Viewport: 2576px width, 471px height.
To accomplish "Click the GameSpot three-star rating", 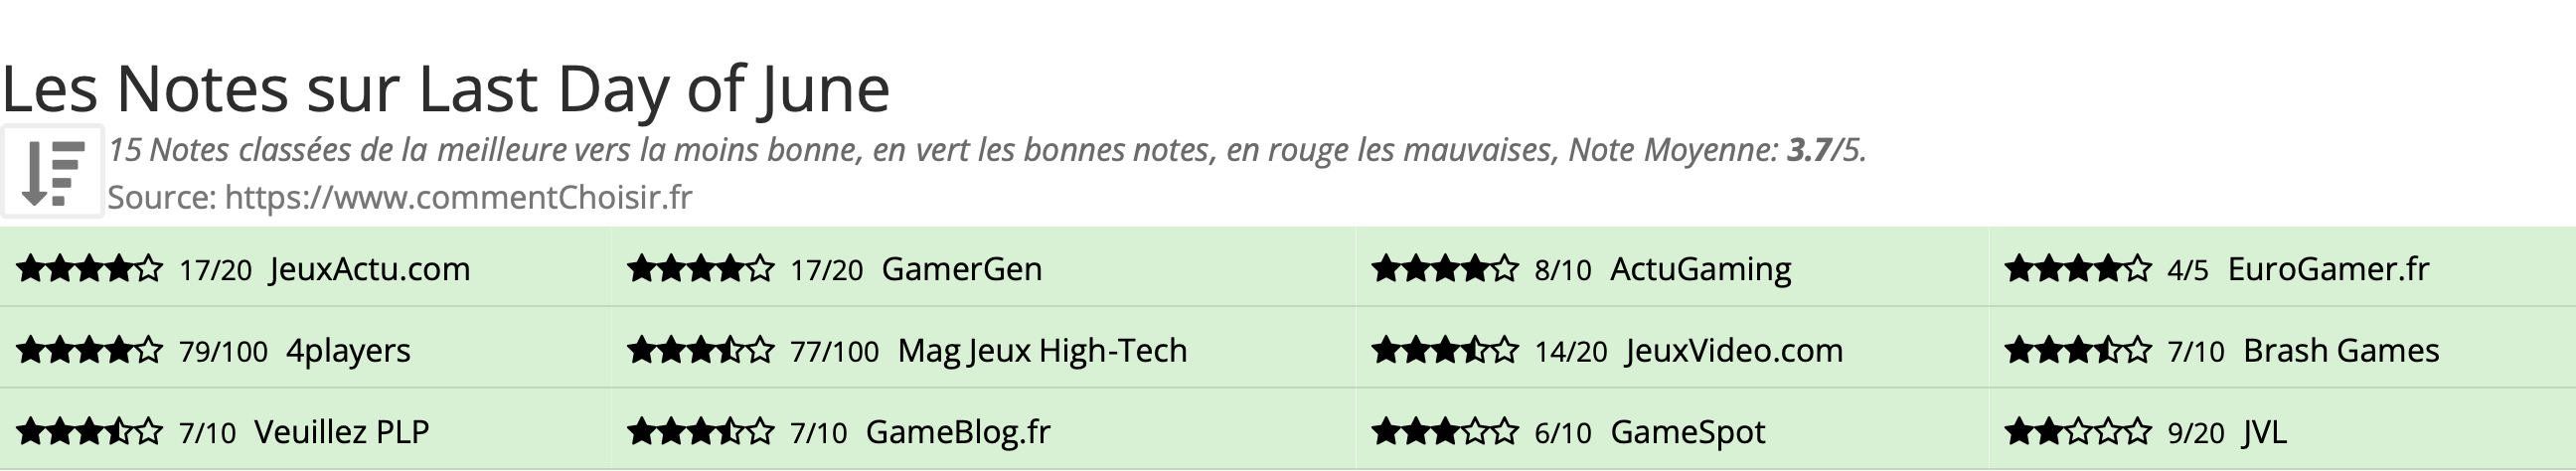I will [x=1444, y=432].
